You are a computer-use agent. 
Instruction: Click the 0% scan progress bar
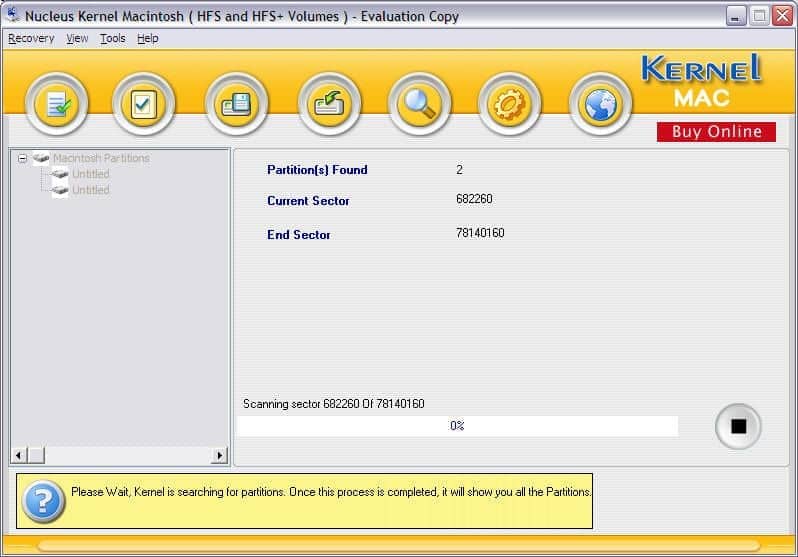[x=457, y=426]
